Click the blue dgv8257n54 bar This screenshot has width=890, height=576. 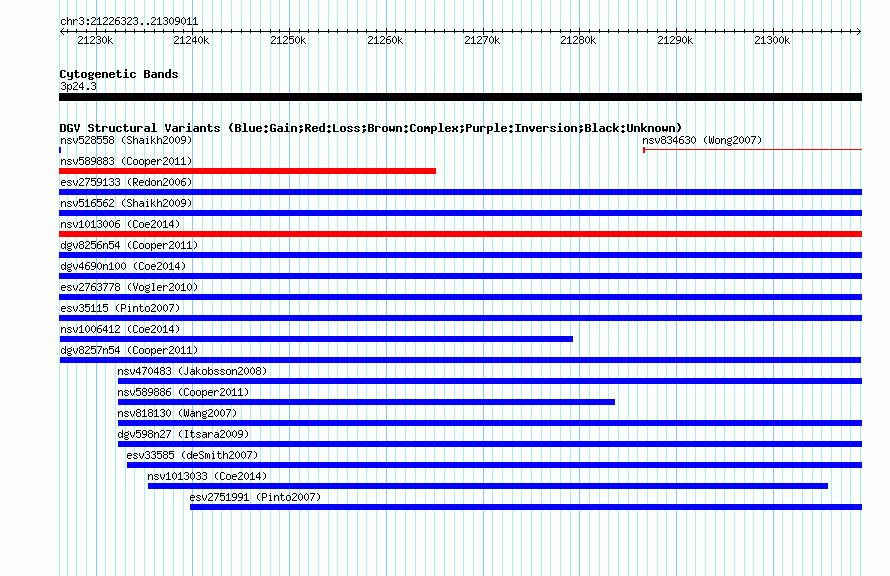tap(460, 360)
